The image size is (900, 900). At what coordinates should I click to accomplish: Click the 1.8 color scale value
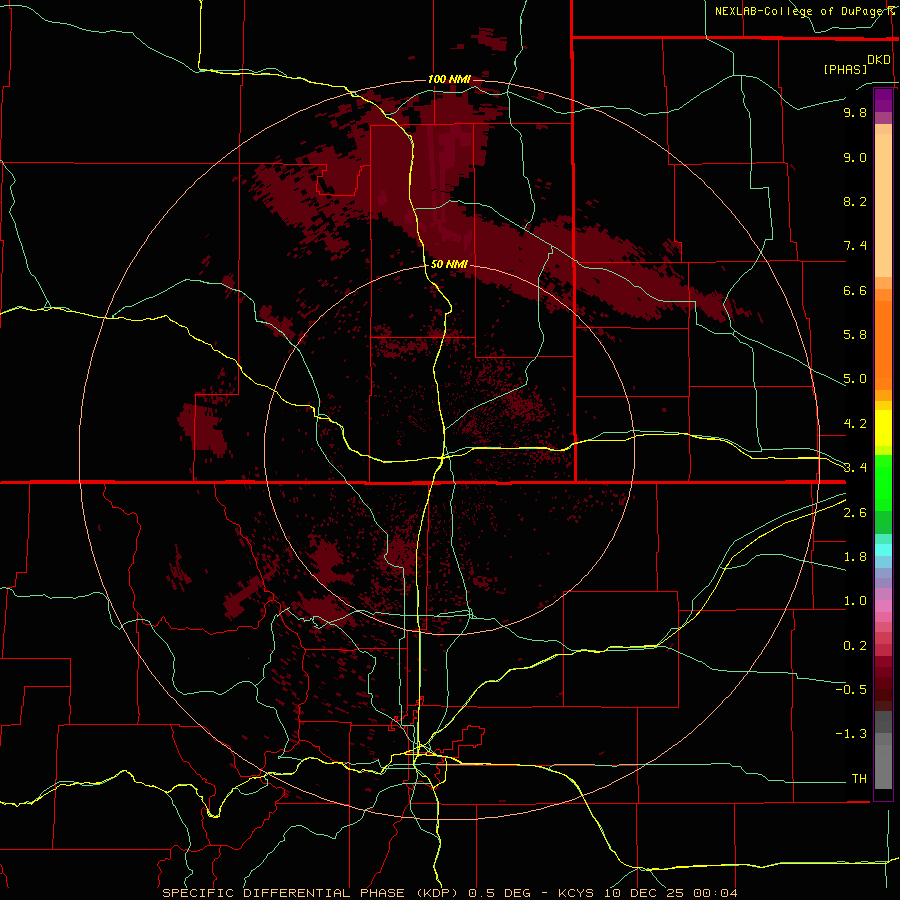[x=855, y=557]
